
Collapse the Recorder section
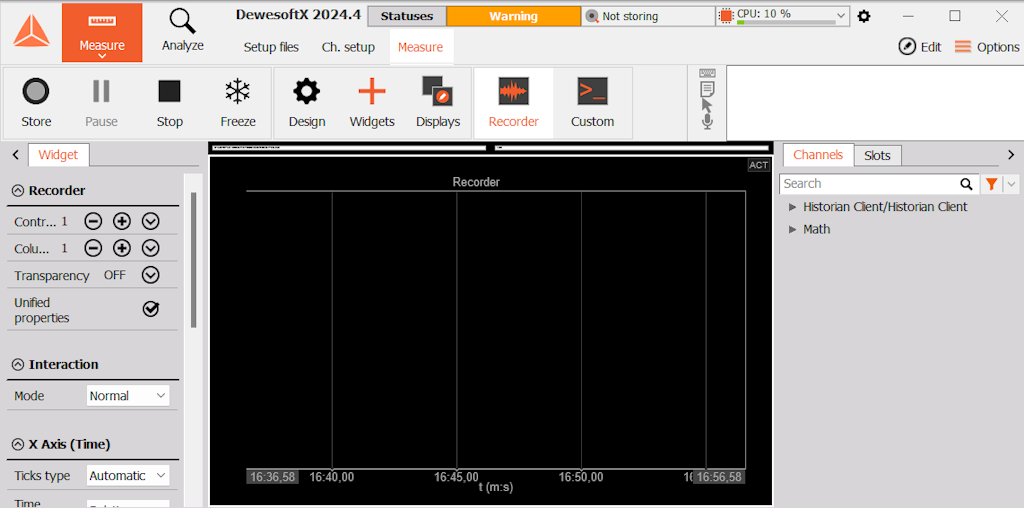[x=18, y=191]
